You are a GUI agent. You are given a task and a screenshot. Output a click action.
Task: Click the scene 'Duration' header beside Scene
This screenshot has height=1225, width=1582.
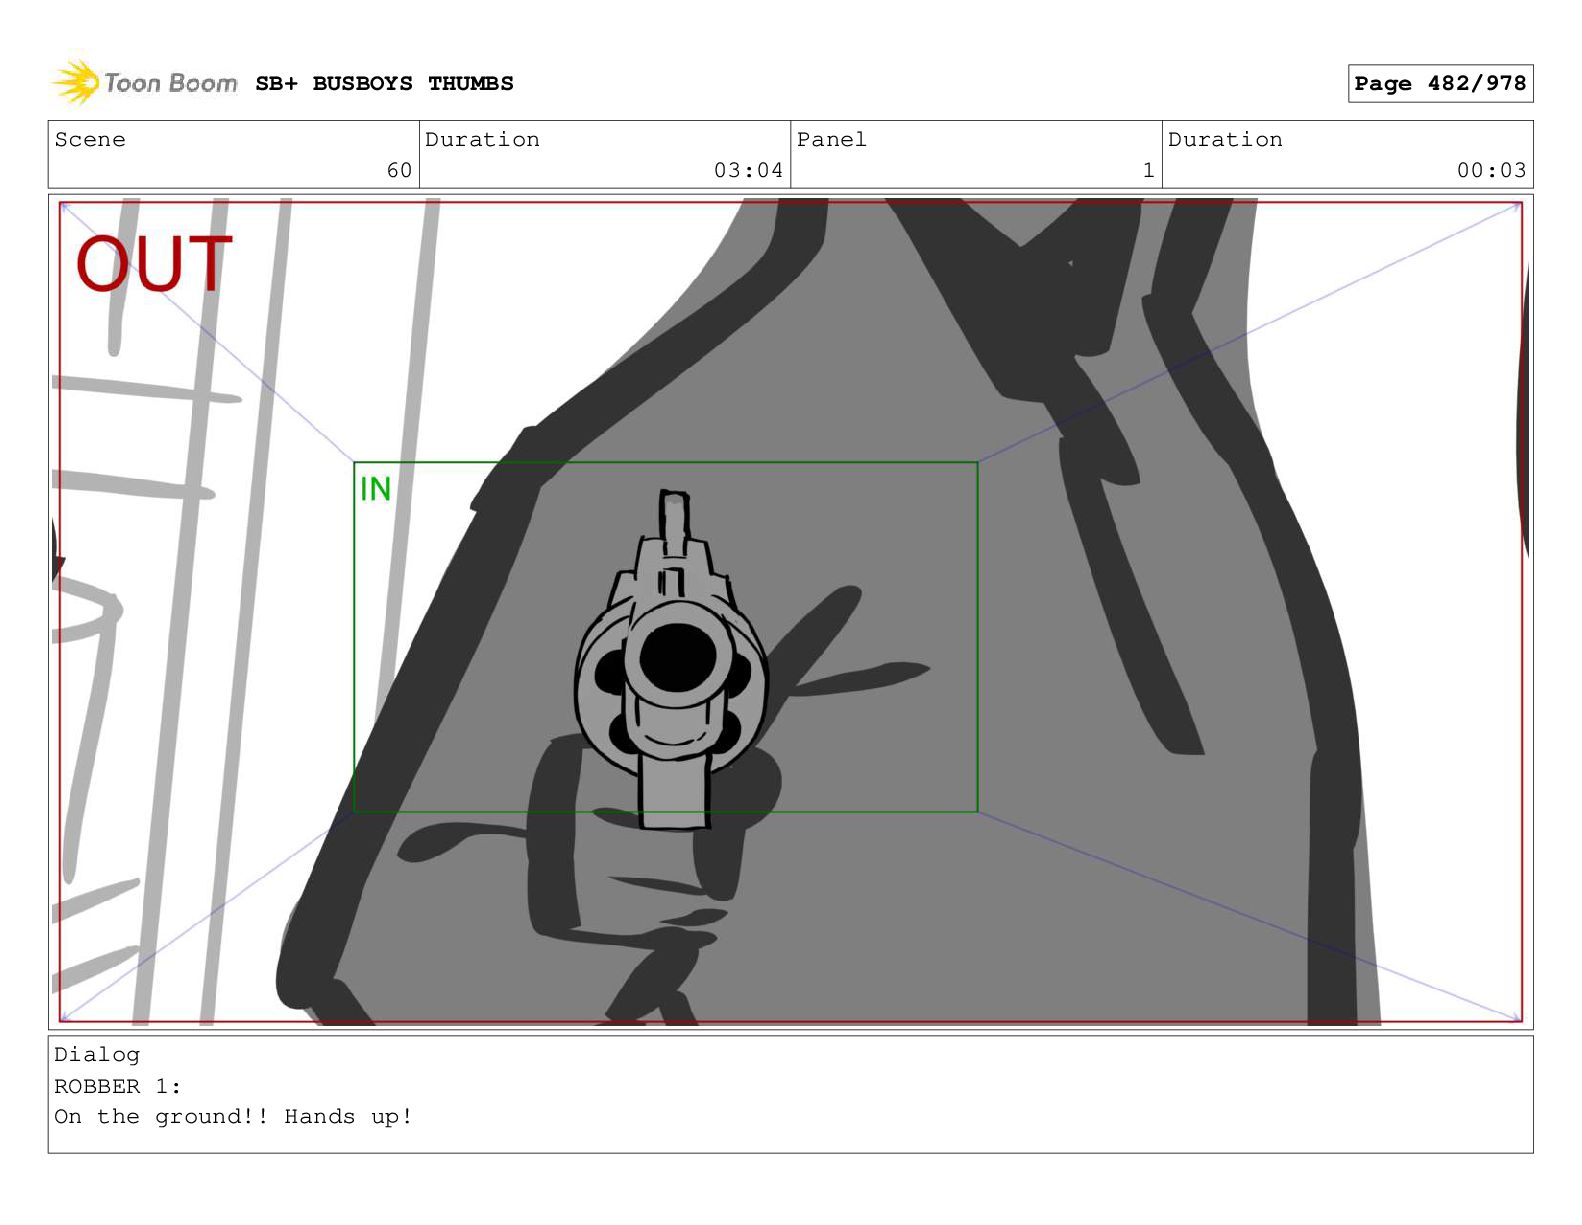click(482, 140)
